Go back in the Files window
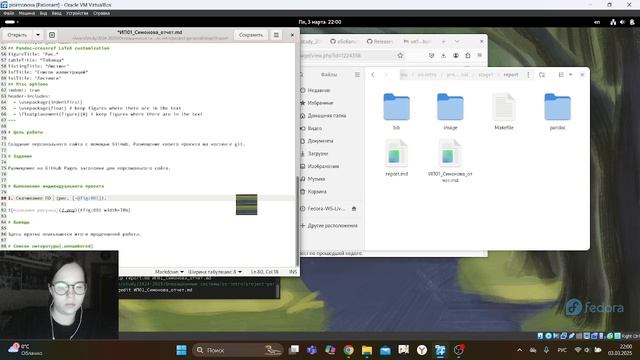Screen dimensions: 640x360 (373, 75)
